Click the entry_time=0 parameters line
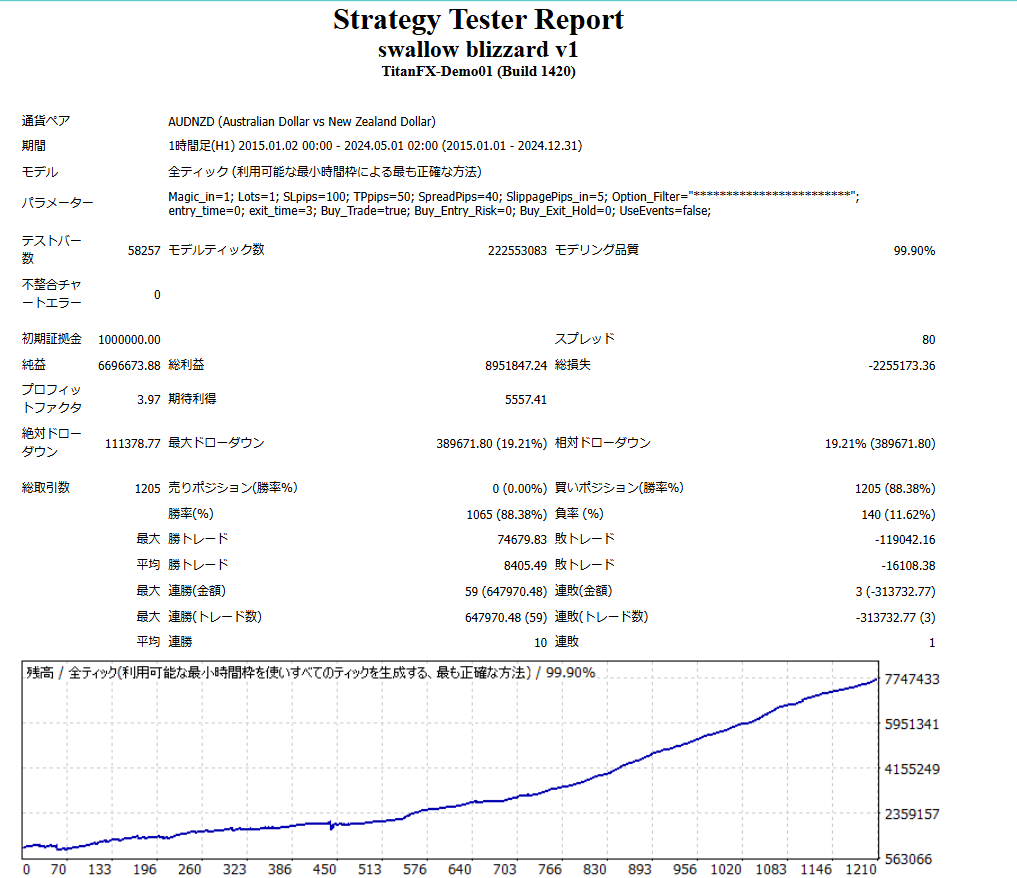 [x=439, y=211]
